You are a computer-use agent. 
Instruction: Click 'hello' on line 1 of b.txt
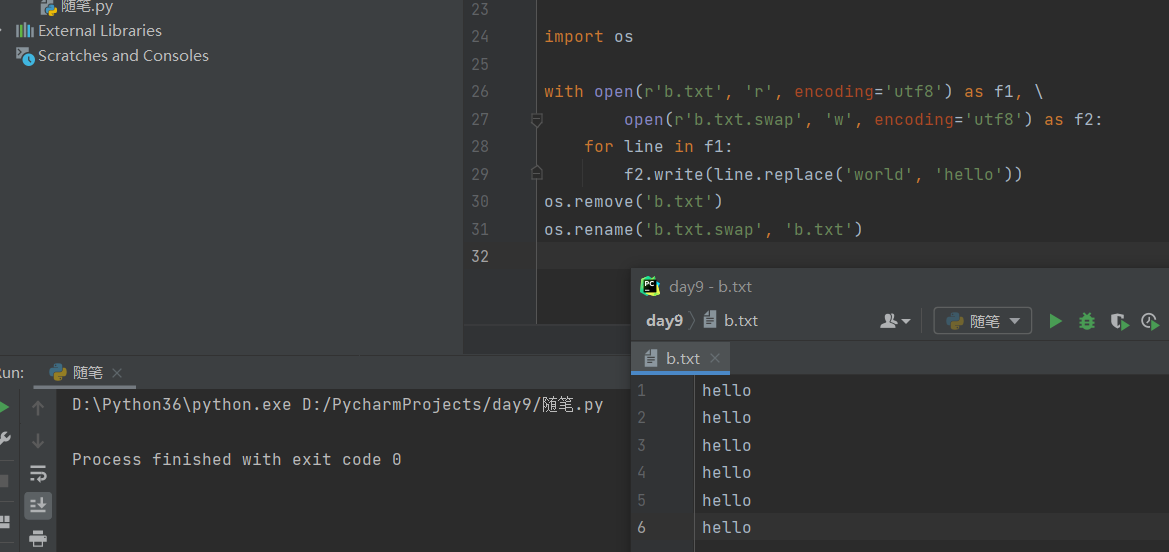[726, 390]
